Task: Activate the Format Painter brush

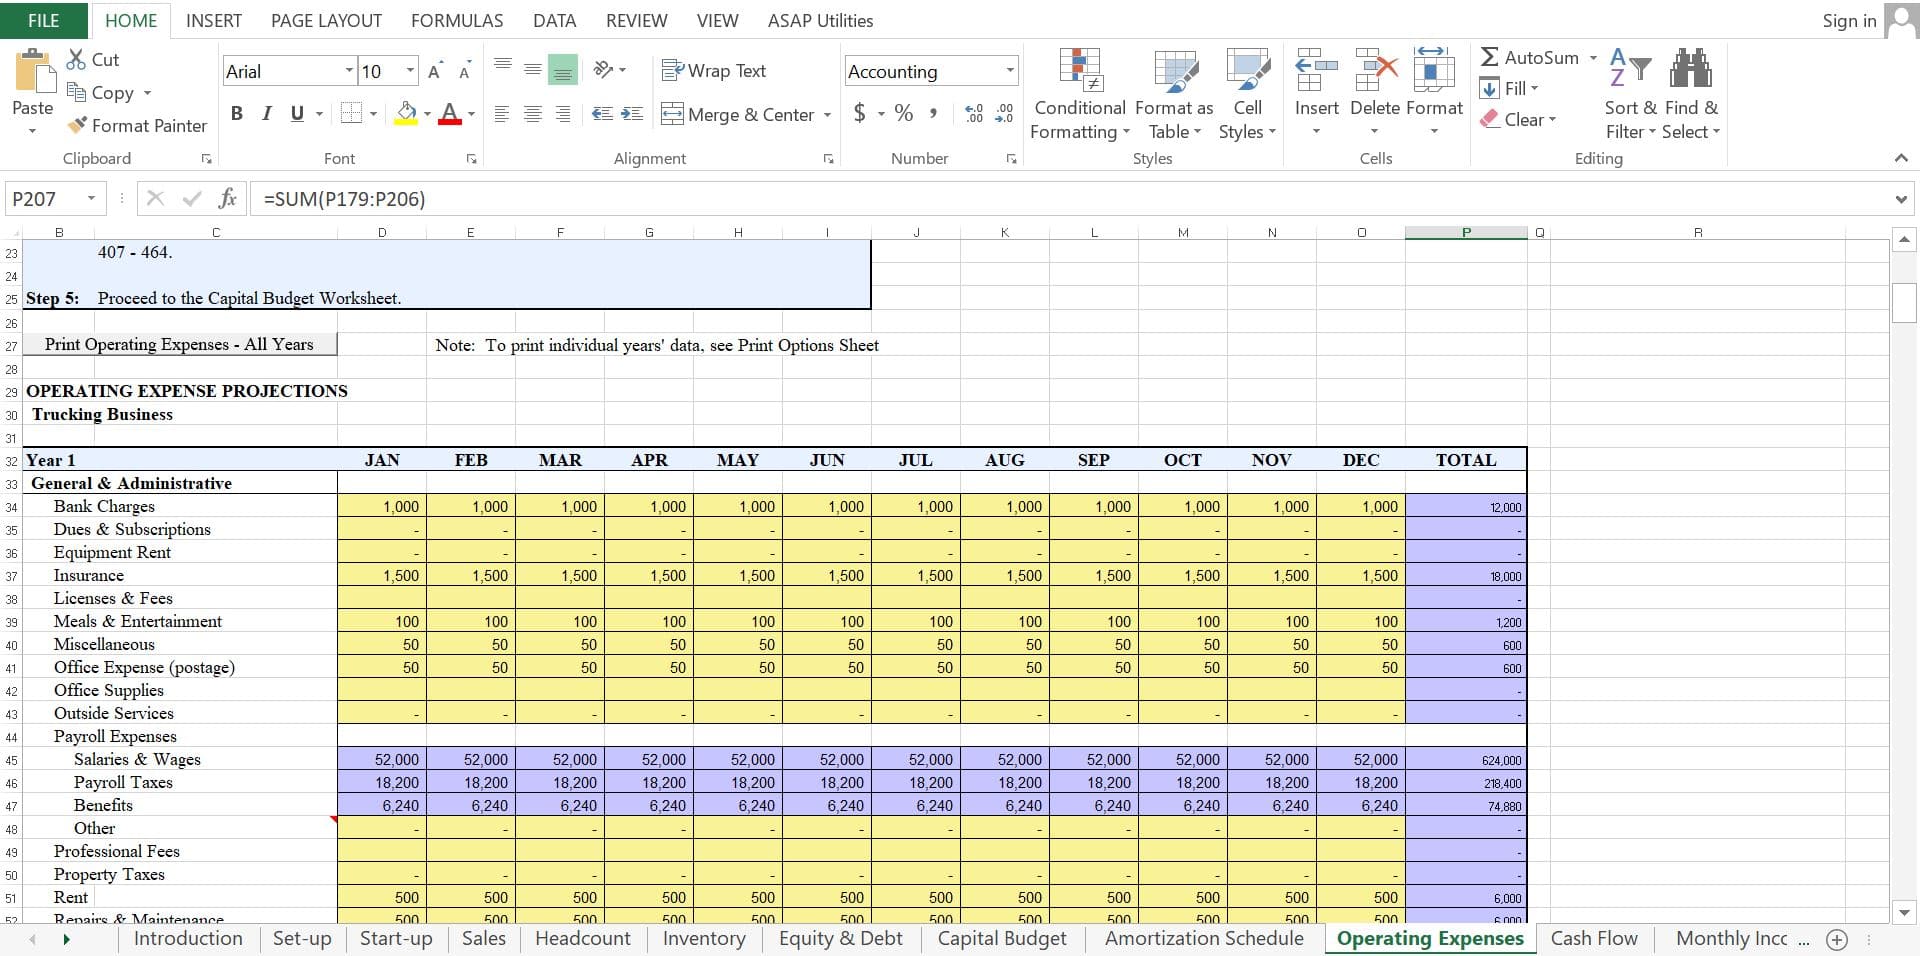Action: point(77,125)
